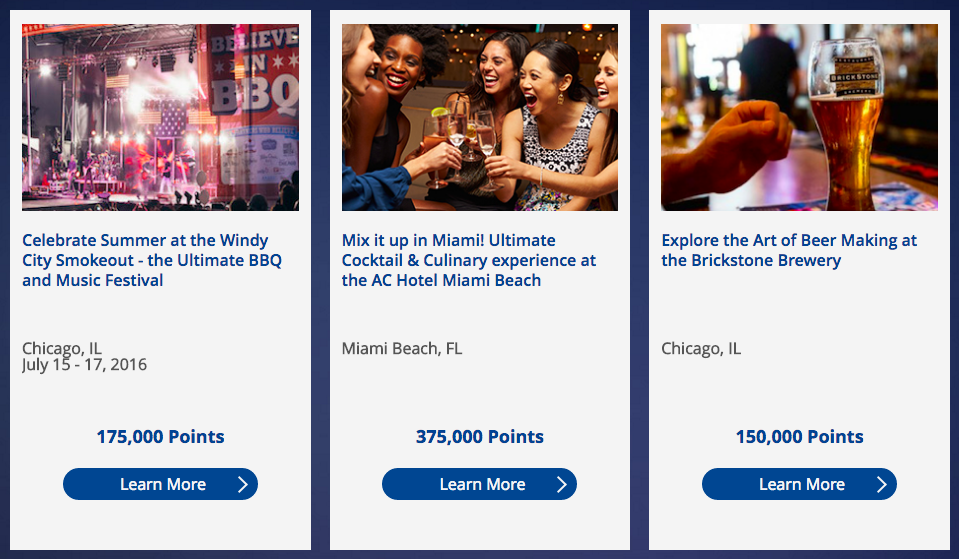Viewport: 959px width, 559px height.
Task: Click Chicago, IL location on the Brickstone card
Action: click(701, 349)
